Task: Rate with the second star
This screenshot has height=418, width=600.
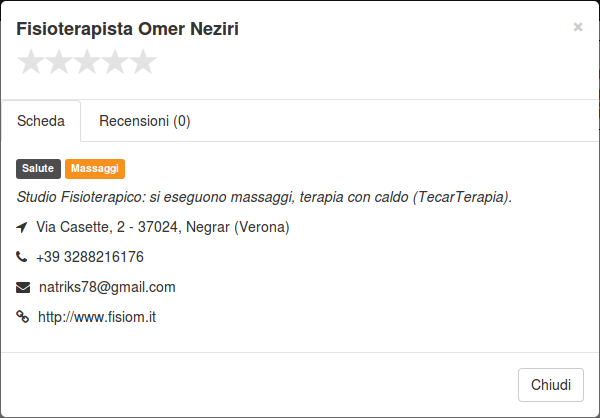Action: click(59, 62)
